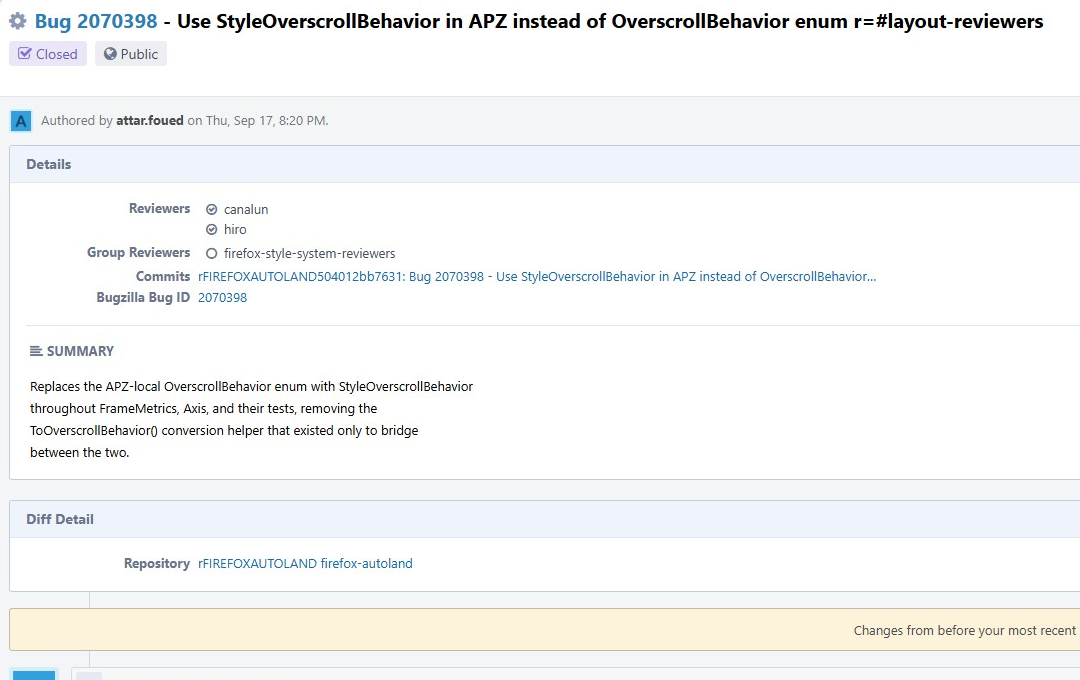Click the Diff Detail panel header
Screen dimensions: 1080x680
pos(544,519)
